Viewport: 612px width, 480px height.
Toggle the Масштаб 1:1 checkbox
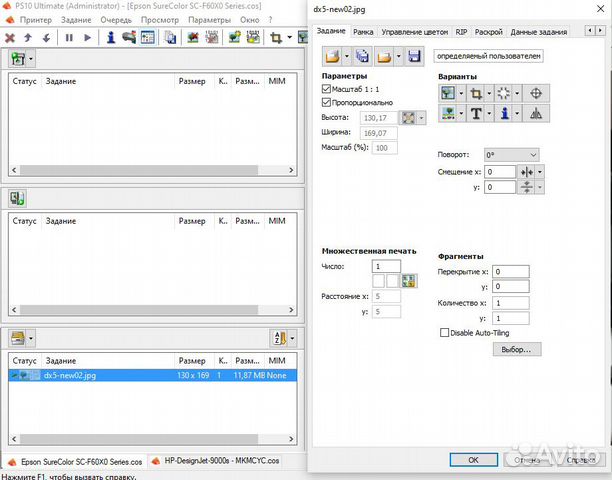[x=327, y=90]
